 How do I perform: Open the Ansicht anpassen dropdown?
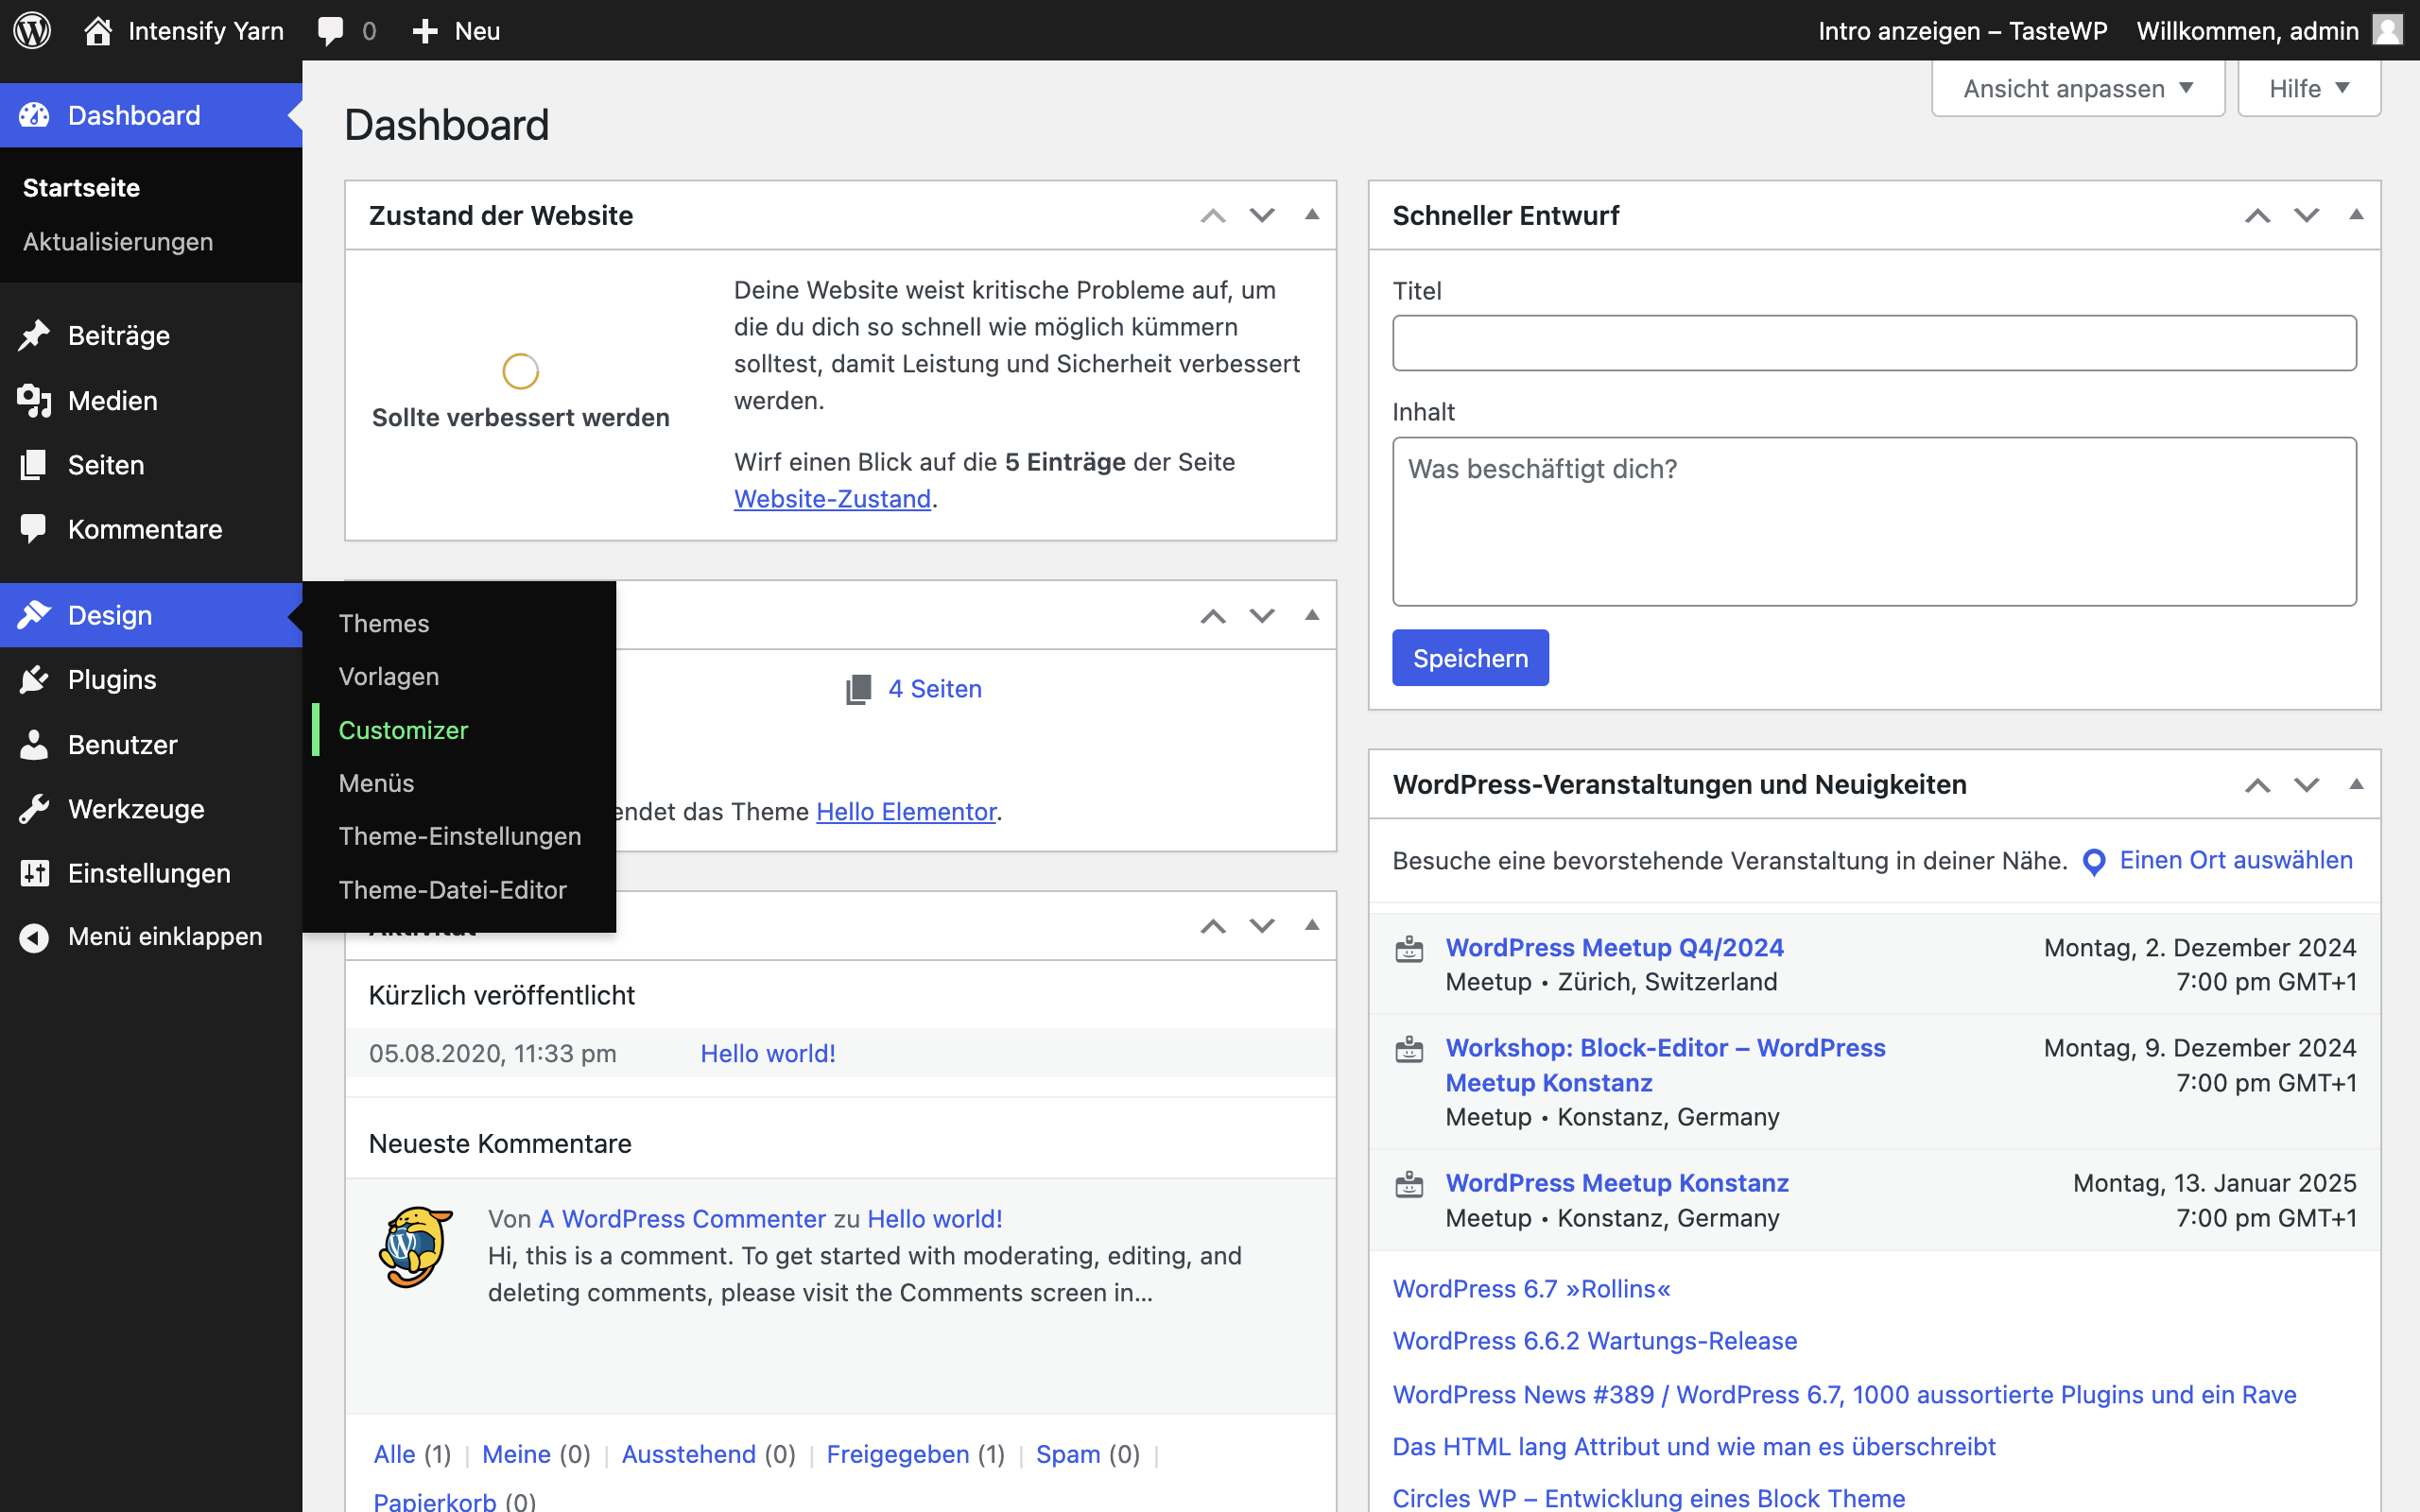click(2078, 89)
